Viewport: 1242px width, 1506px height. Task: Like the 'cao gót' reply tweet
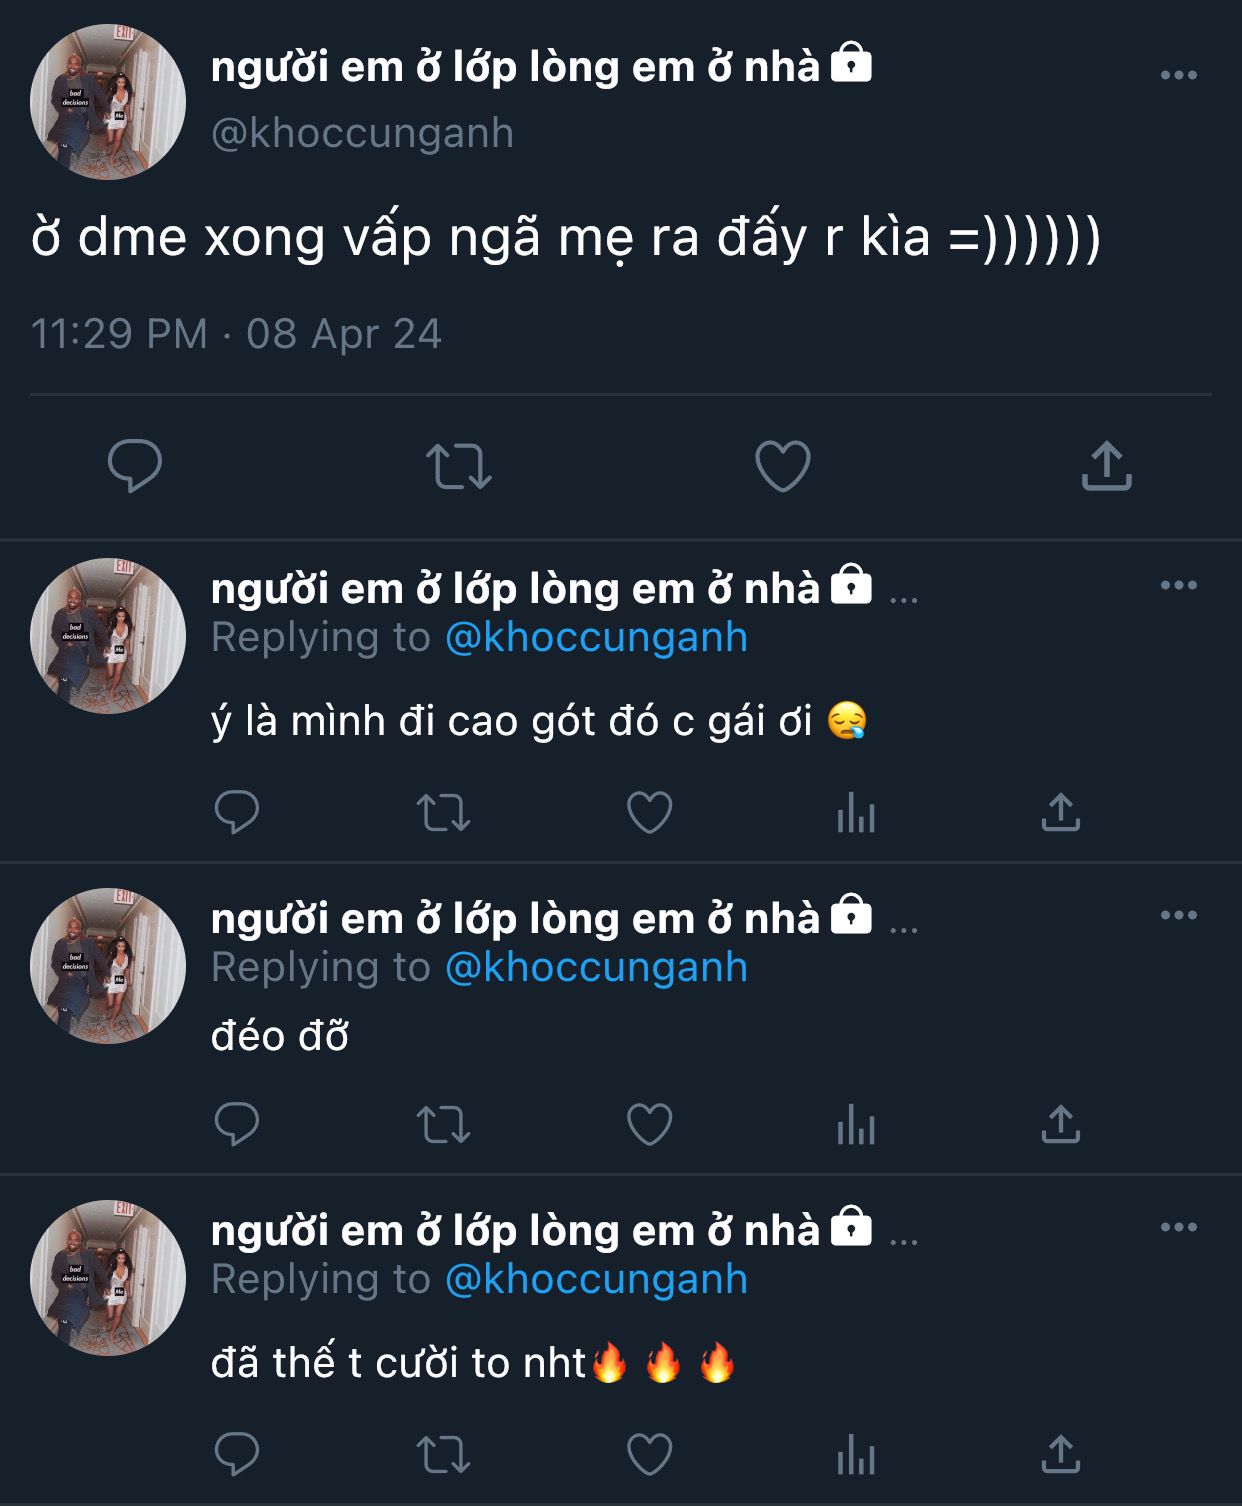click(649, 812)
